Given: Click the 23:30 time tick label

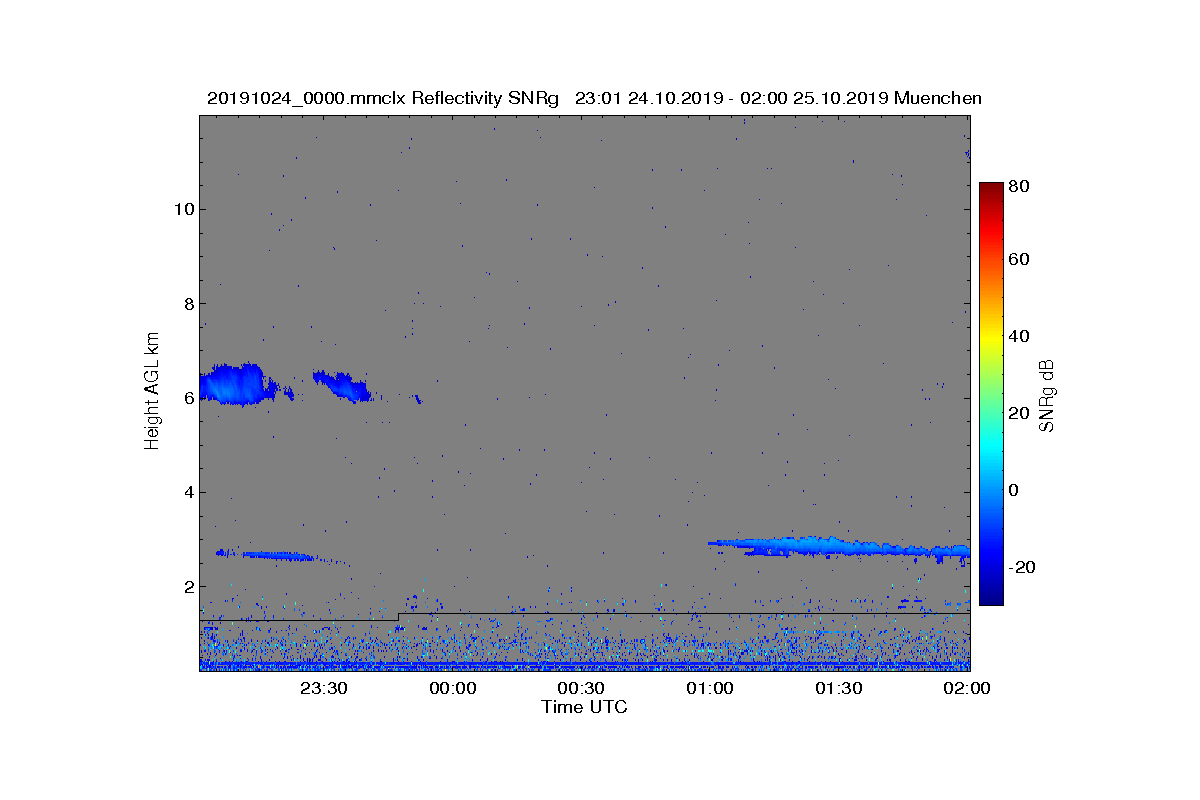Looking at the screenshot, I should coord(324,688).
